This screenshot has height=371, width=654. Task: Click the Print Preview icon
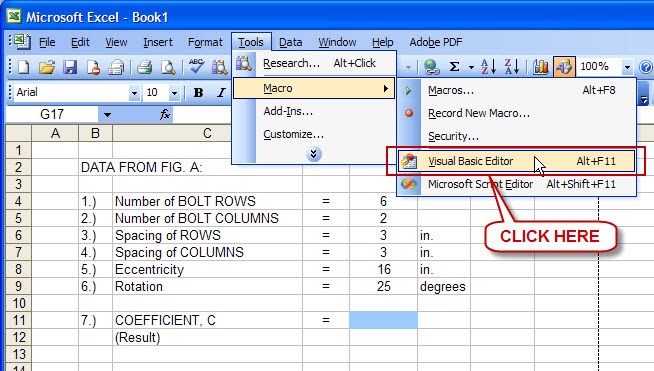coord(168,67)
